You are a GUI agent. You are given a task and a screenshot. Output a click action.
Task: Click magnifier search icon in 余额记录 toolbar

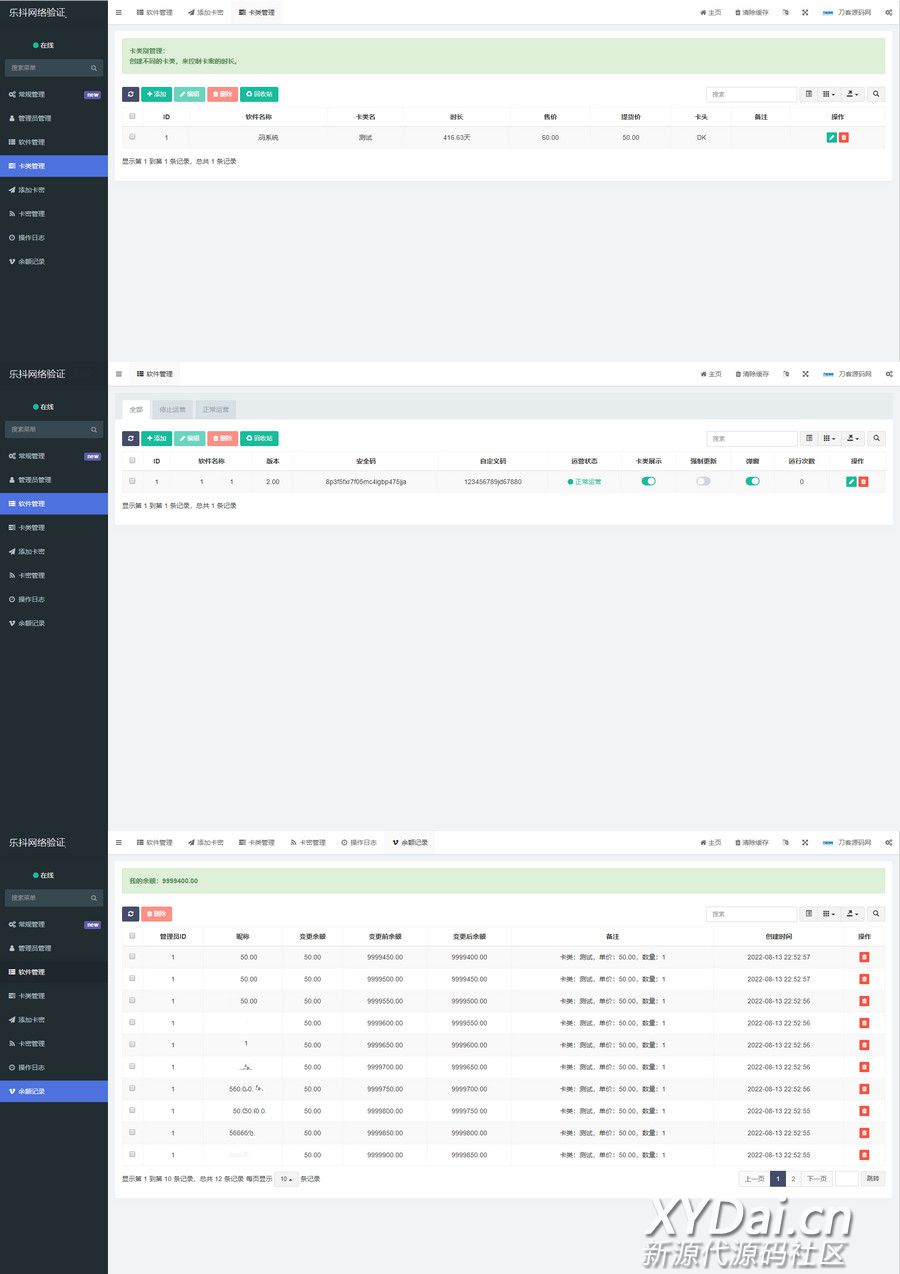click(876, 914)
